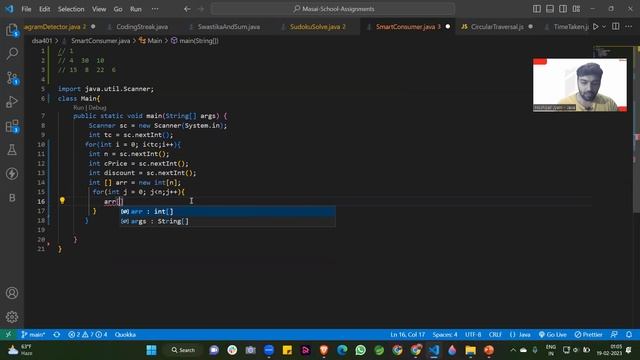Open WhatsApp from the taskbar
640x360 pixels.
click(x=360, y=350)
